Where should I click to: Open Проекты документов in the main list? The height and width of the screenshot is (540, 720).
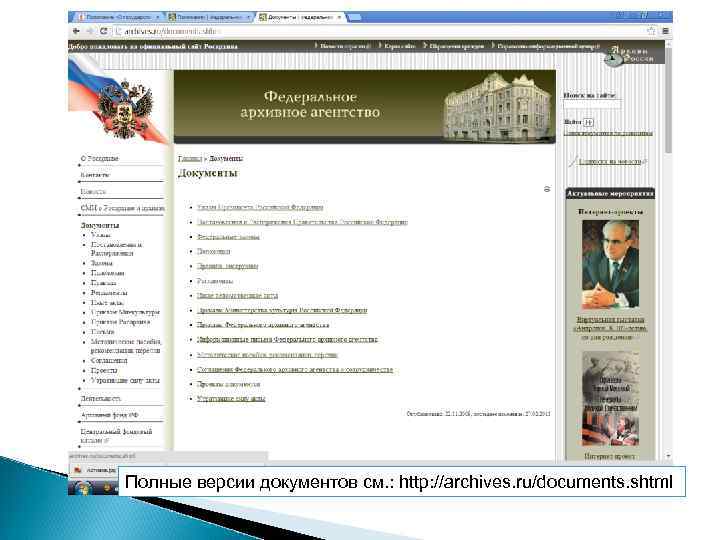pos(229,384)
